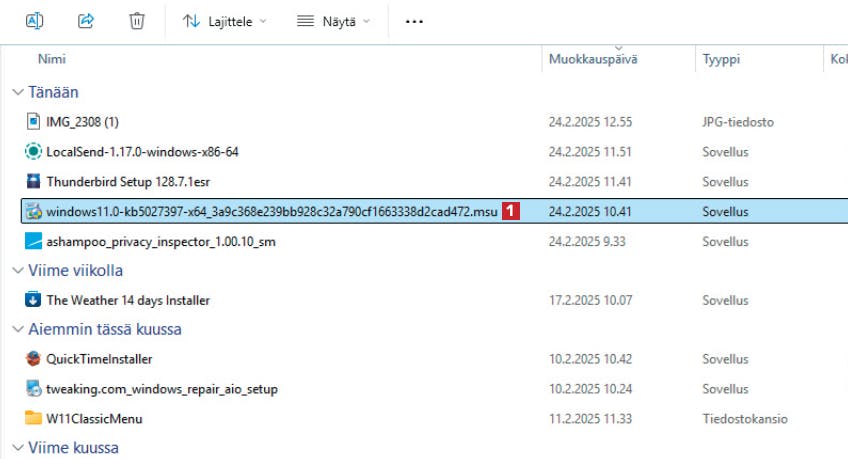
Task: Open the three-dot more options menu
Action: click(414, 22)
